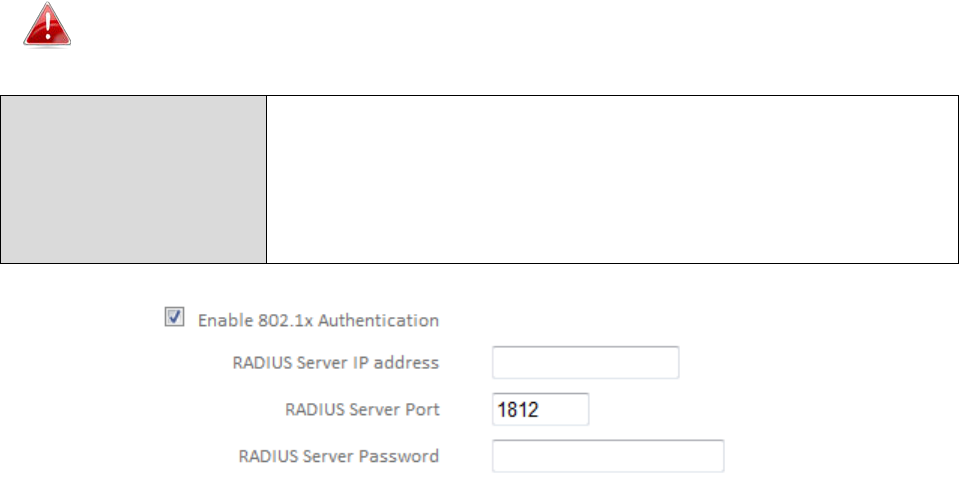Click the empty white right table cell

coord(612,179)
